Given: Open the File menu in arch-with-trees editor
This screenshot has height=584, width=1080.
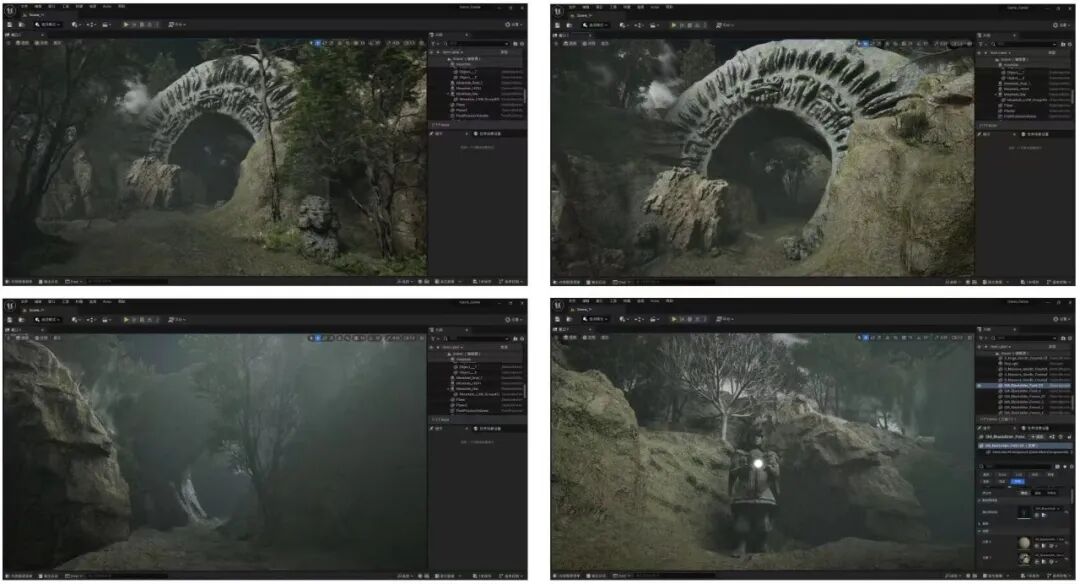Looking at the screenshot, I should pyautogui.click(x=24, y=6).
